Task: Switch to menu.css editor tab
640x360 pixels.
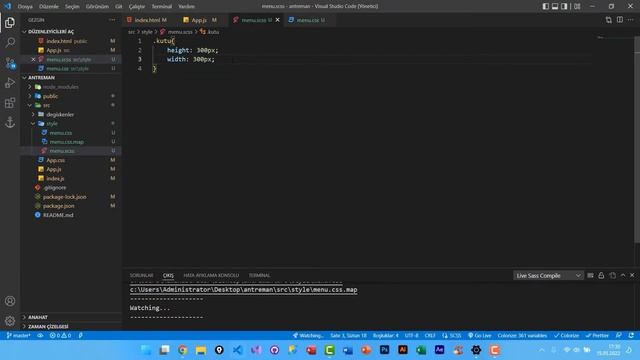Action: tap(307, 20)
